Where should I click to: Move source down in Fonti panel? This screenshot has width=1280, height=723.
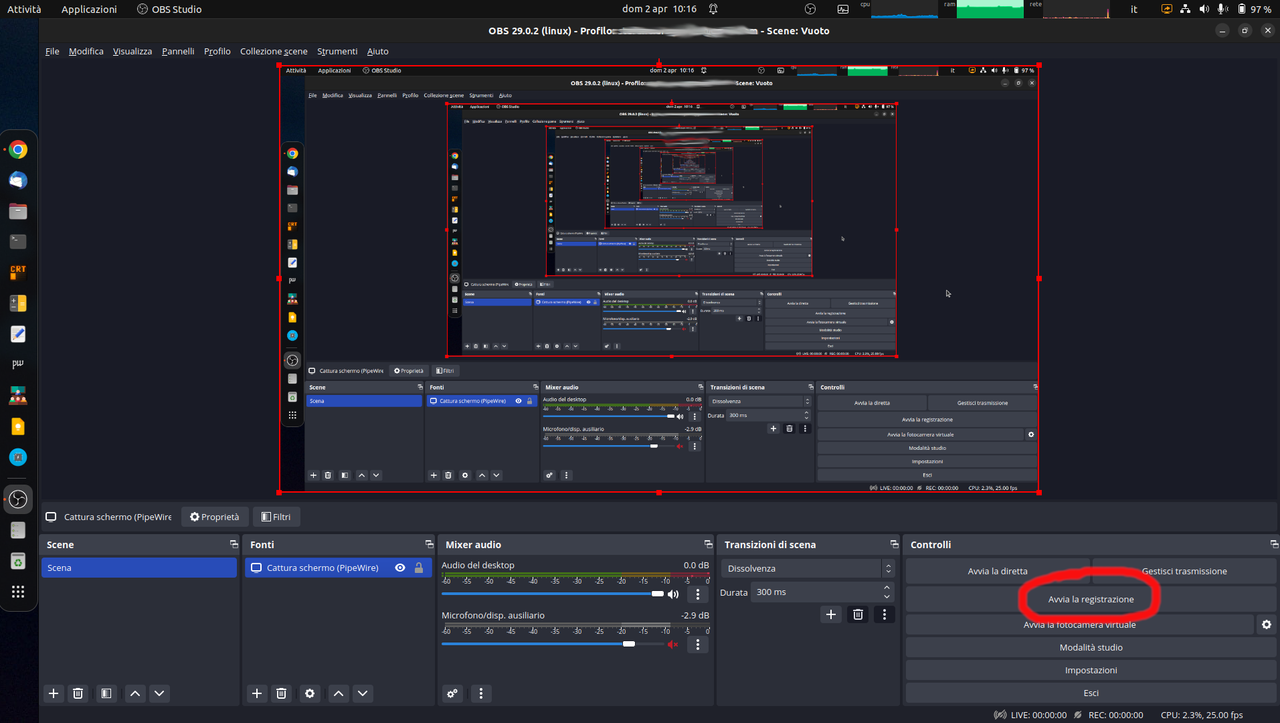pos(363,693)
